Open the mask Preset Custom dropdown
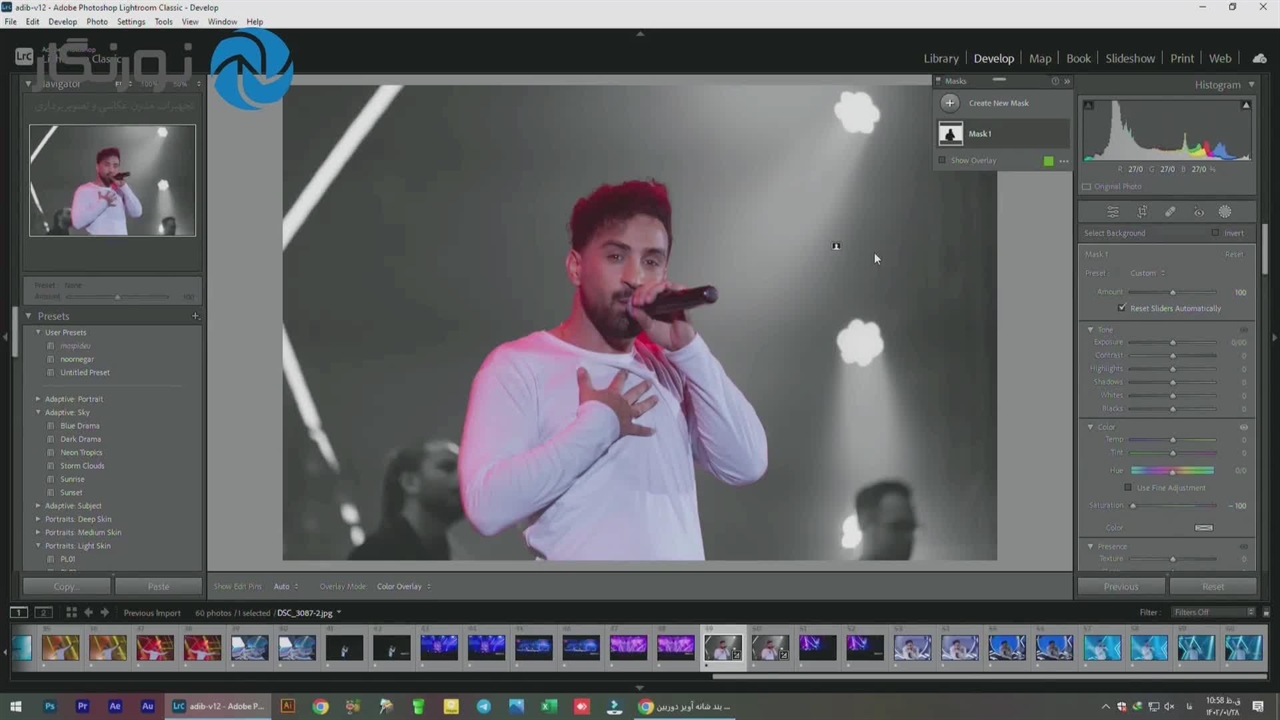1280x720 pixels. pyautogui.click(x=1148, y=273)
